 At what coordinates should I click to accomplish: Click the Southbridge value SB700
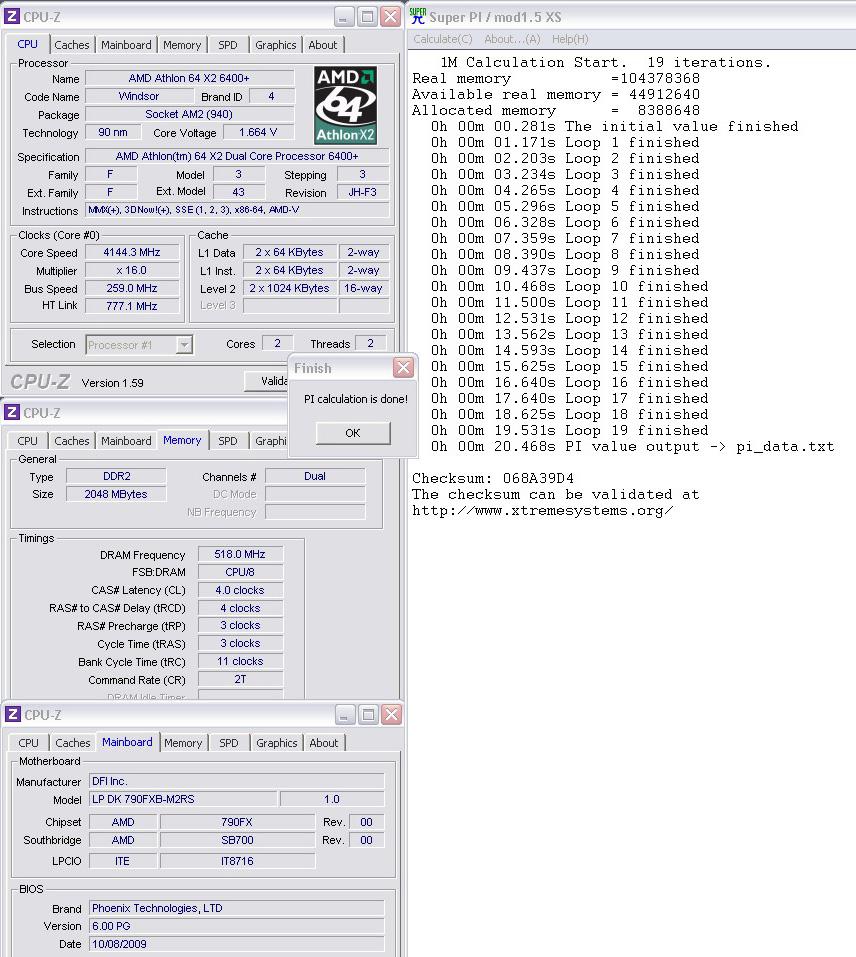coord(237,840)
